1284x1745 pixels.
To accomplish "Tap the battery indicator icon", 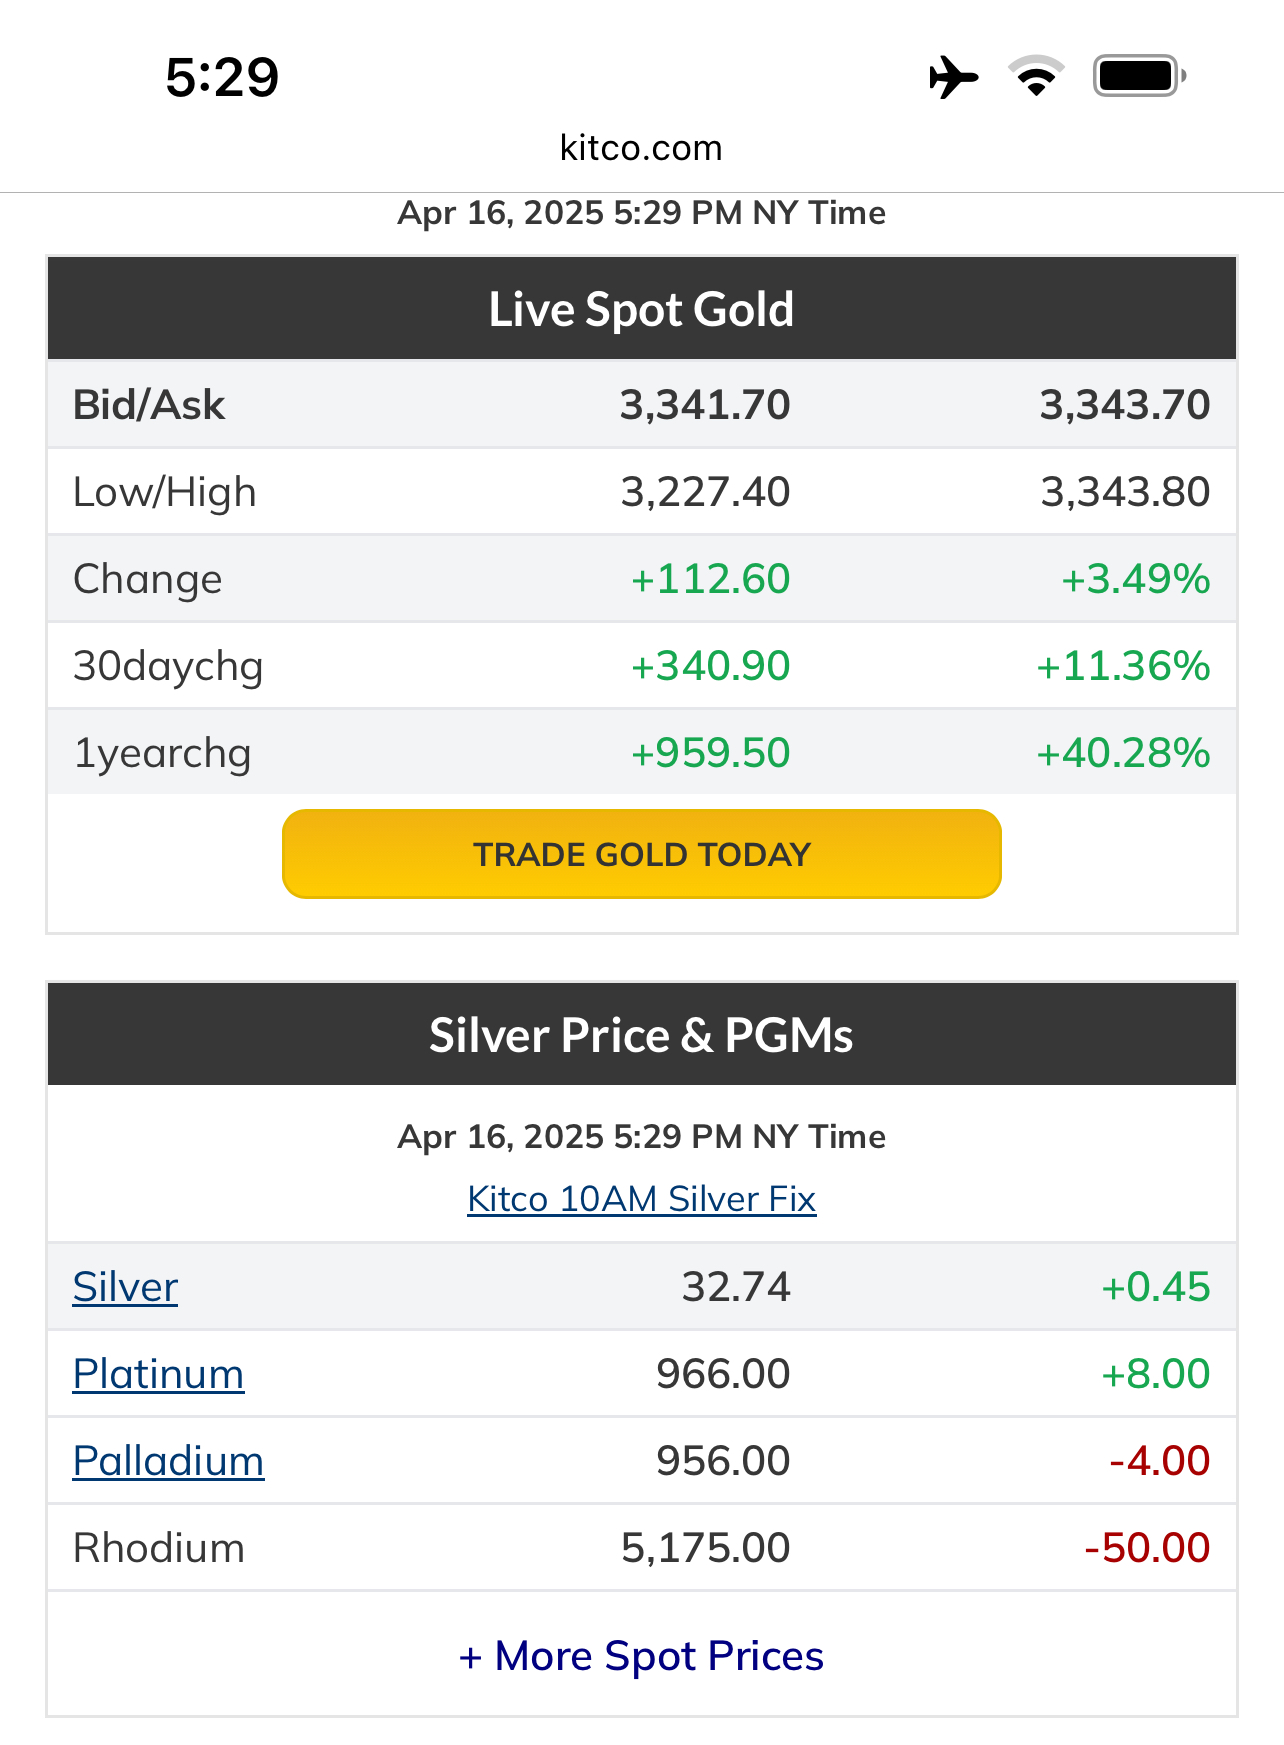I will (1138, 76).
